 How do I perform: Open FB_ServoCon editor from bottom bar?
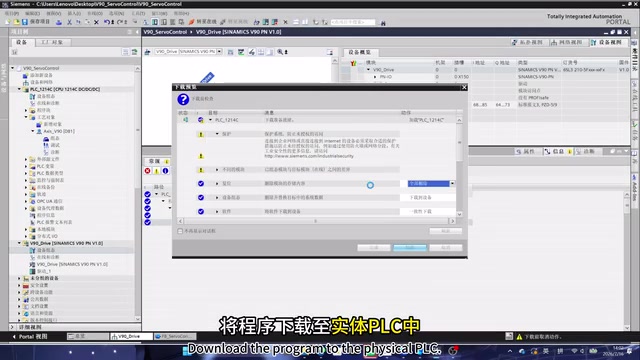point(175,337)
